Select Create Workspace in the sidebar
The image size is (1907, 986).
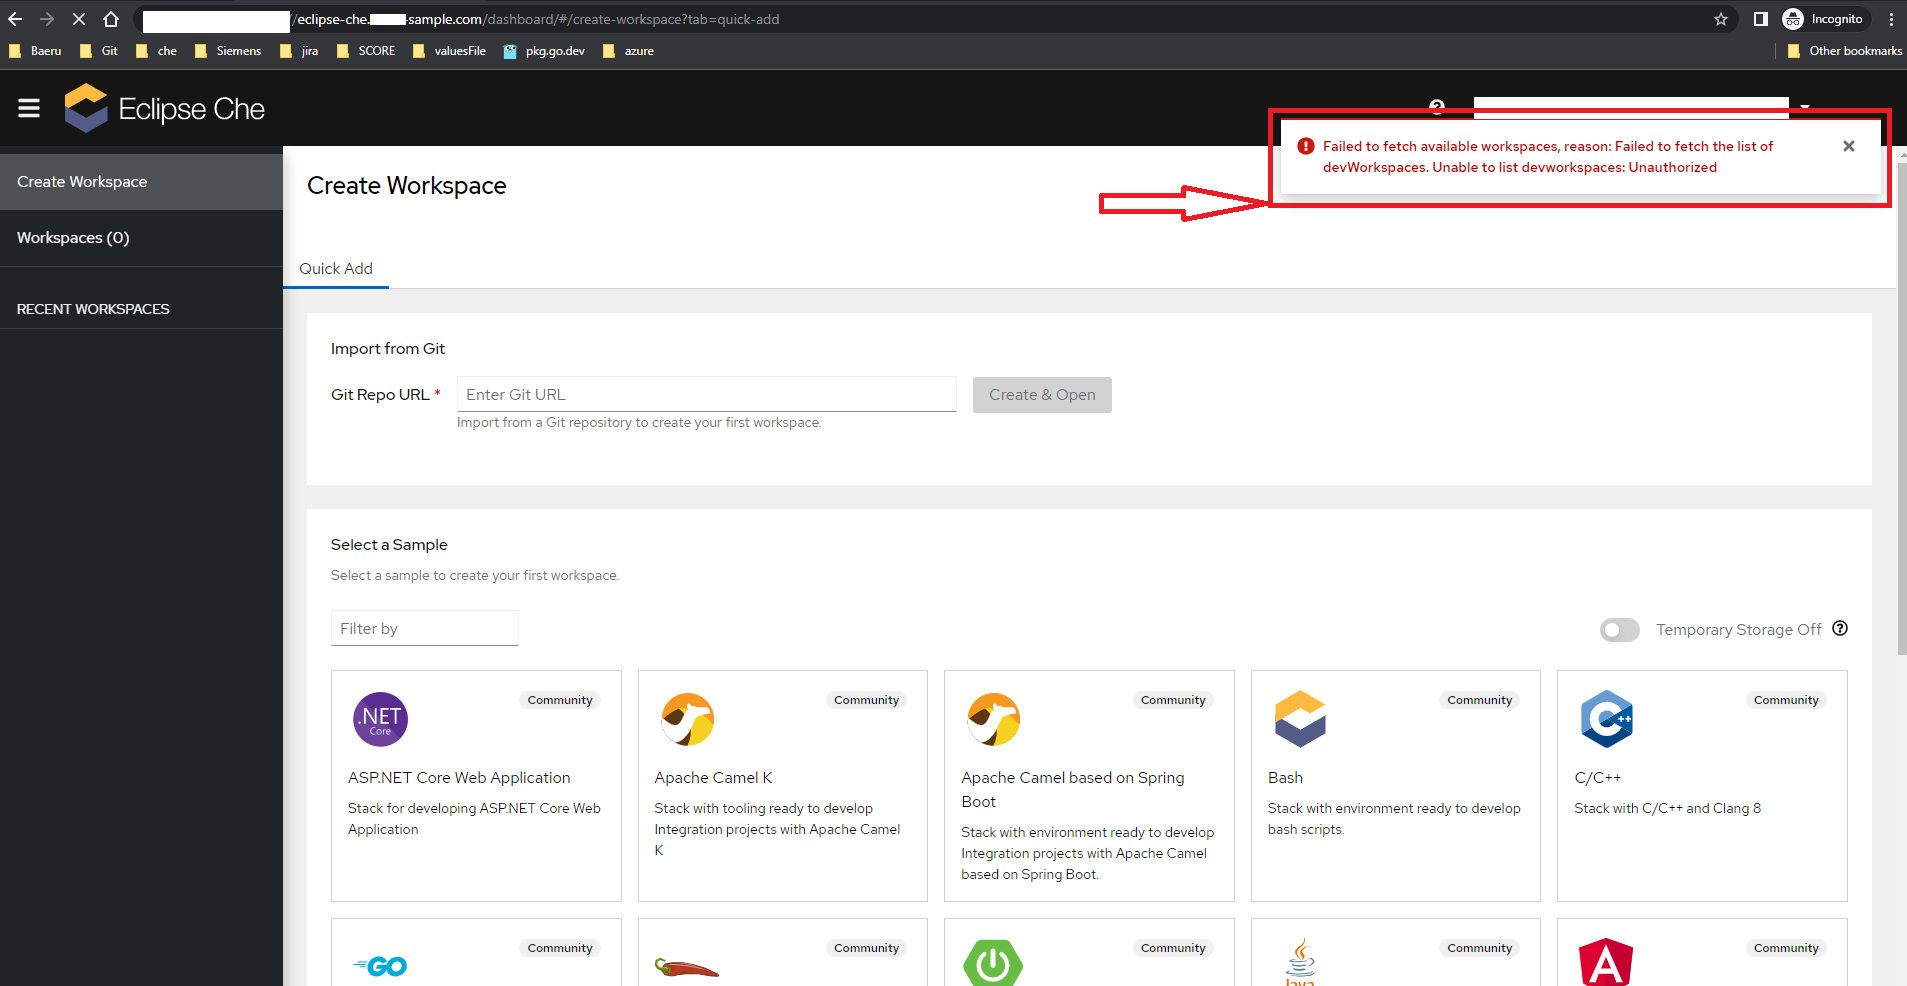tap(141, 182)
